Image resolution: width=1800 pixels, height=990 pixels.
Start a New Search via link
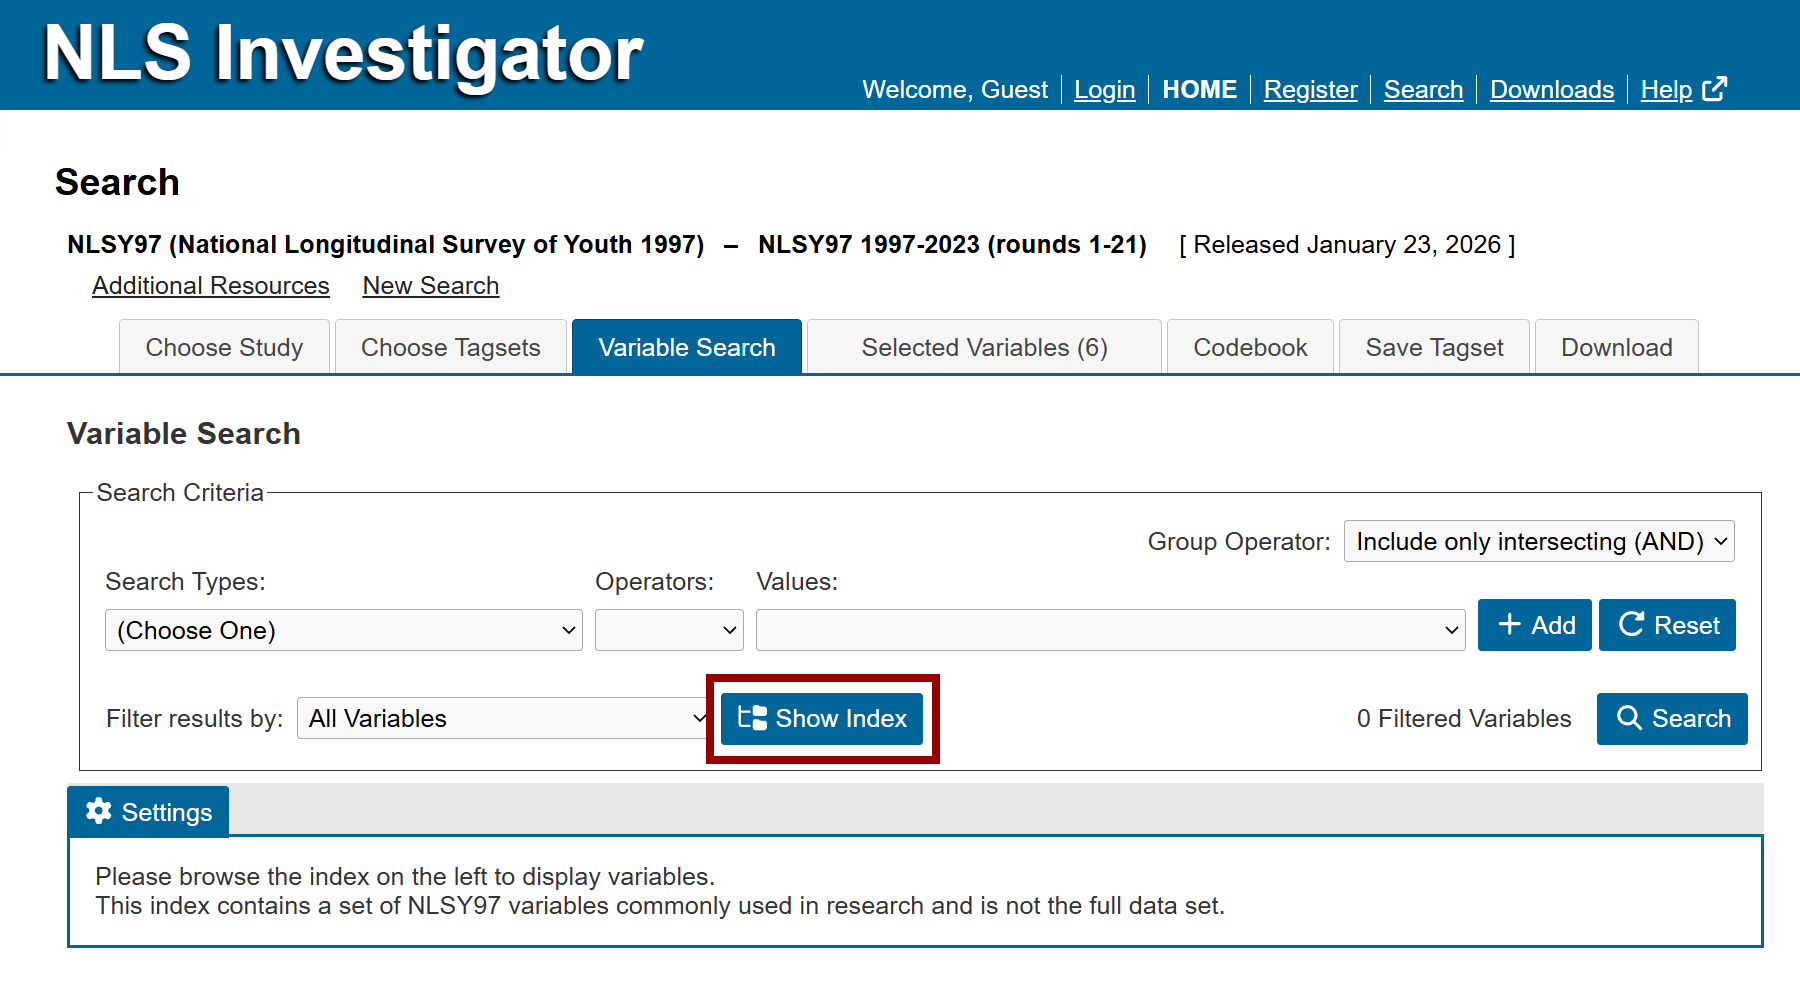tap(431, 286)
